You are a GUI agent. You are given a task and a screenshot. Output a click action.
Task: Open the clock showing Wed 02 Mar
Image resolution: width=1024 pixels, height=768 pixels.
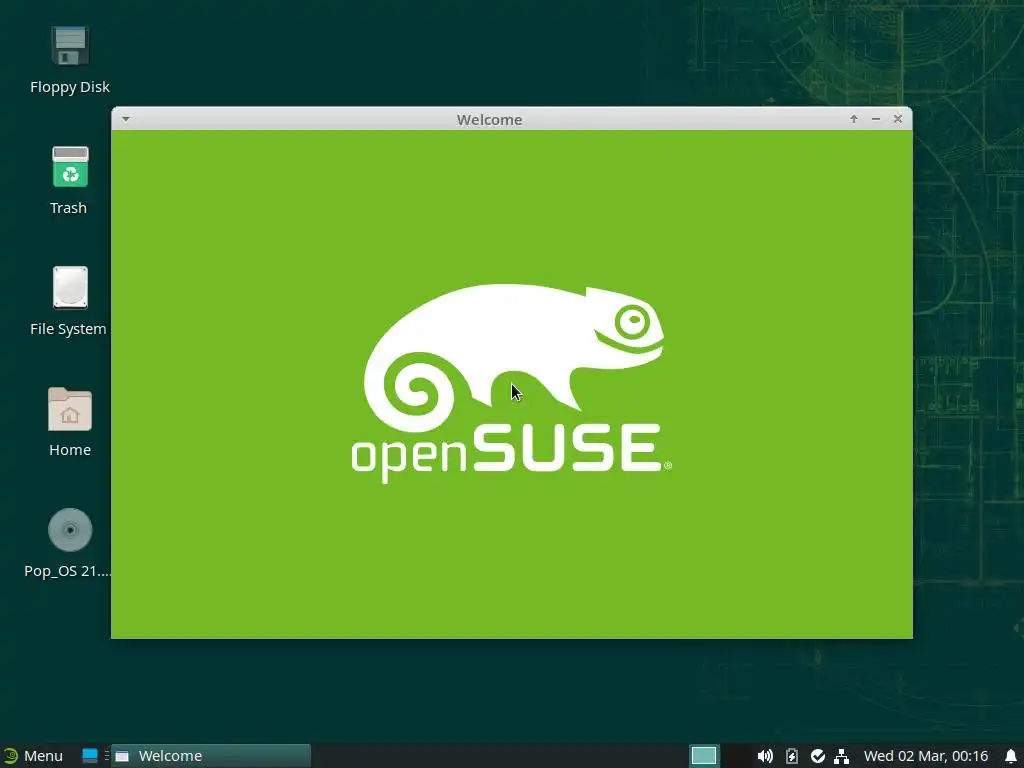(x=925, y=756)
